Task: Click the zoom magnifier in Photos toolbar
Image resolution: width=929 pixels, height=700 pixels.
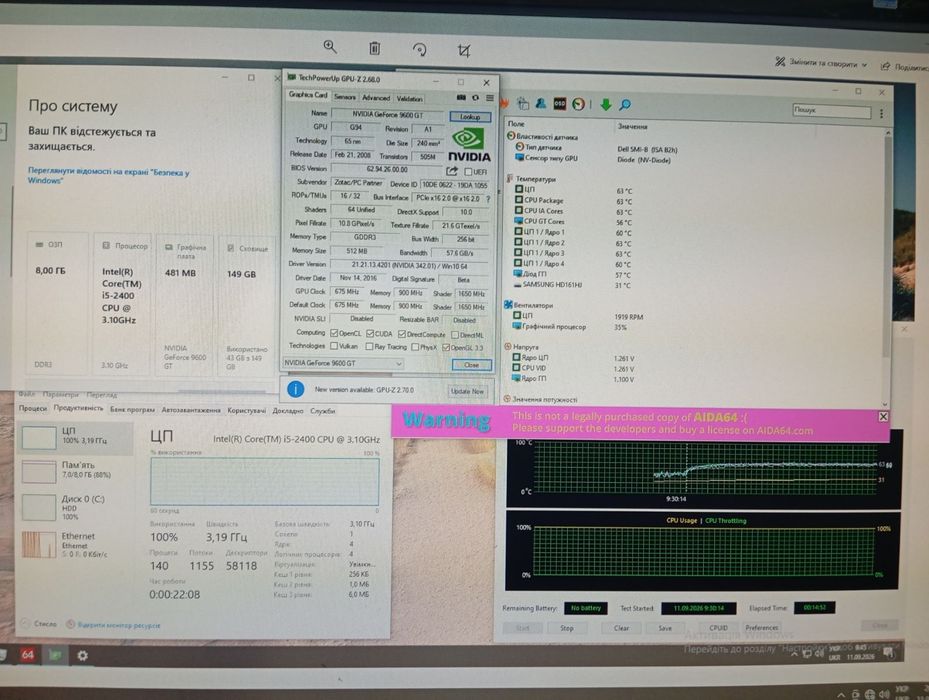Action: coord(330,47)
